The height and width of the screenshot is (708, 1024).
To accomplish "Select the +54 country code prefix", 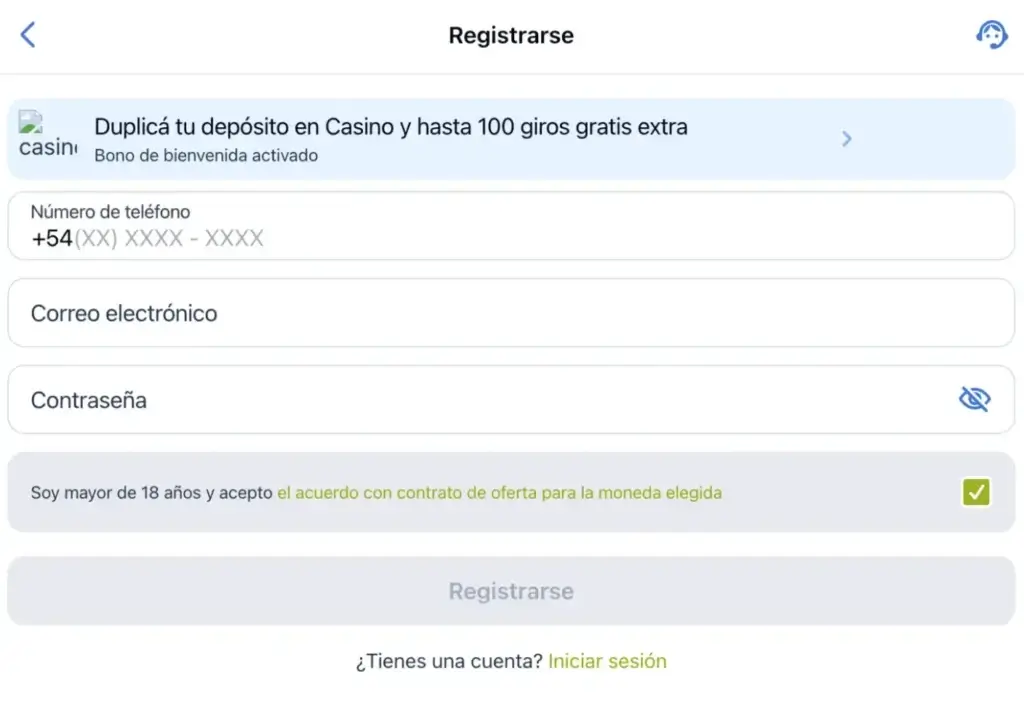I will pos(51,239).
